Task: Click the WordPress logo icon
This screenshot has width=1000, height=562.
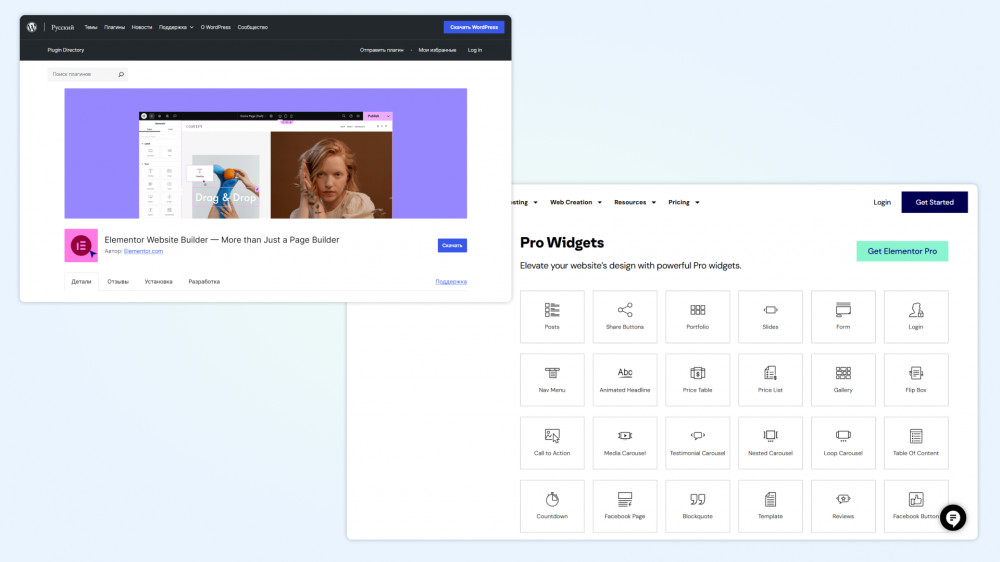Action: [32, 27]
